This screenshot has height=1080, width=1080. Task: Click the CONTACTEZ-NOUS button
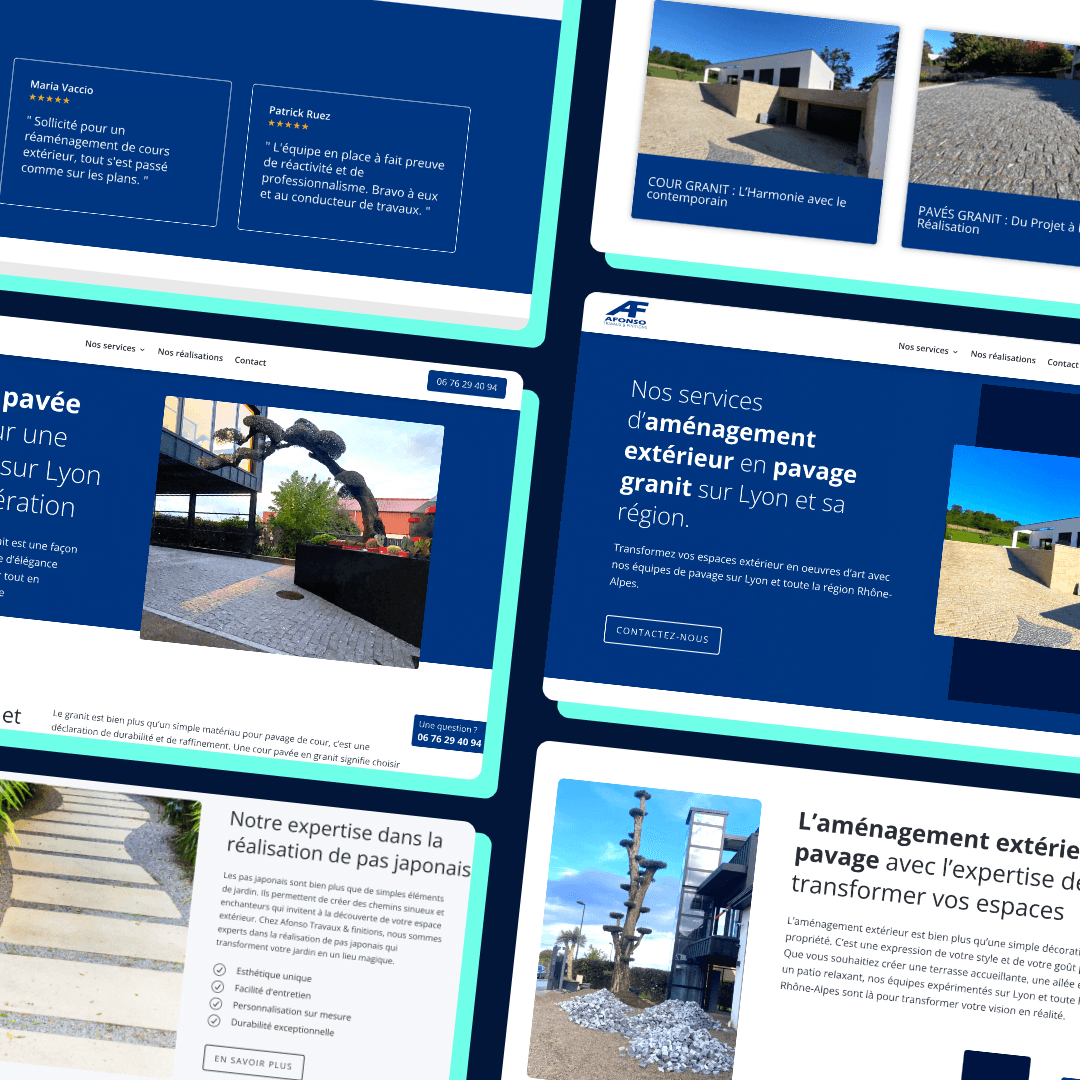[x=663, y=634]
